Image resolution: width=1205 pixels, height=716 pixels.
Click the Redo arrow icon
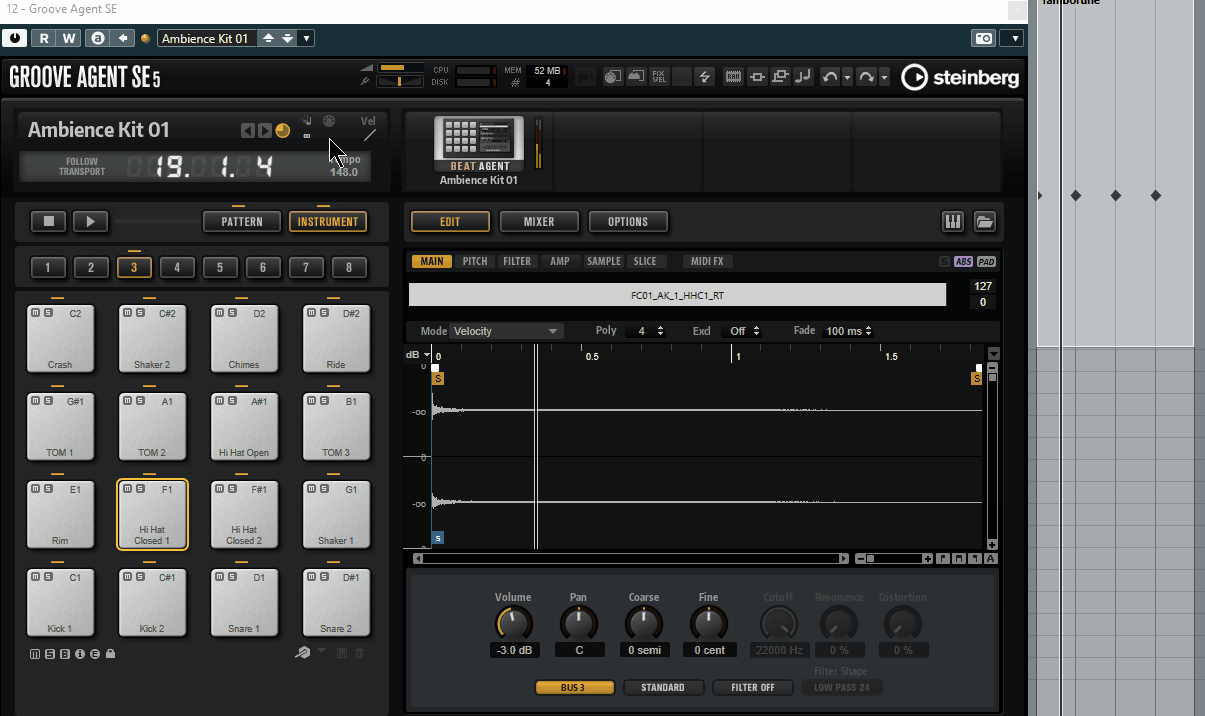coord(867,76)
